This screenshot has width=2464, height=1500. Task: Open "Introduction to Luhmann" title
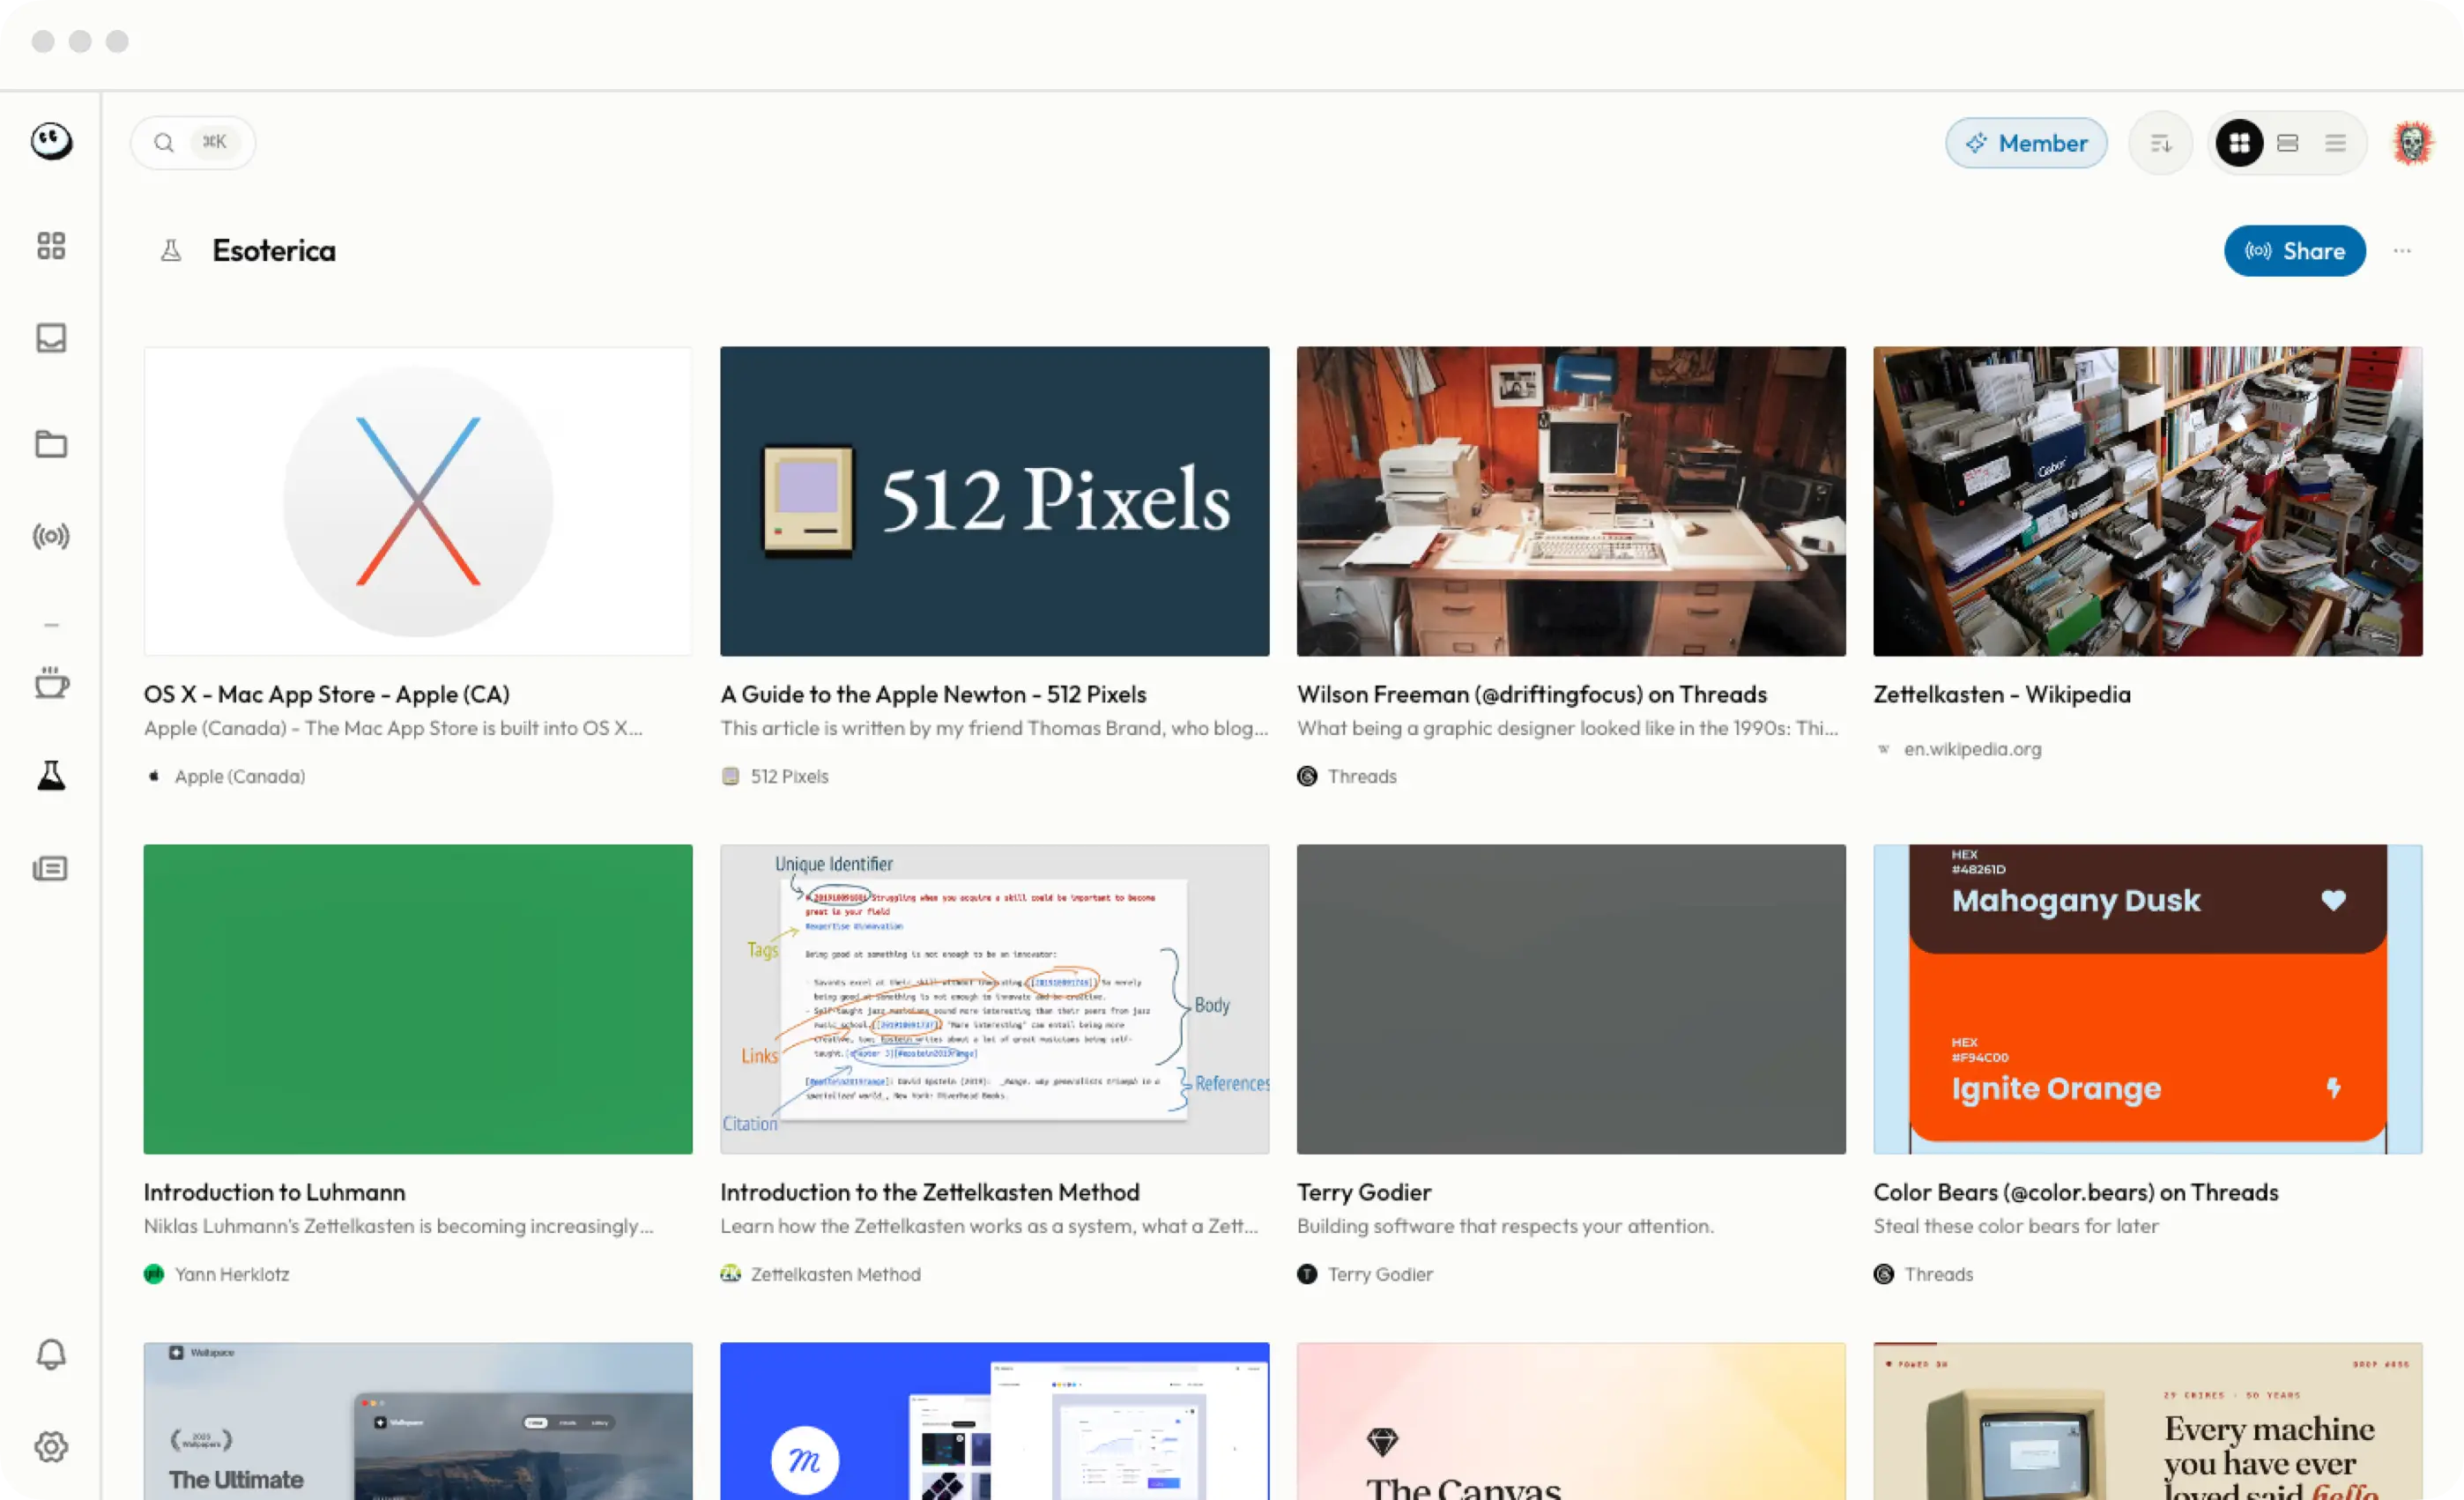pos(275,1192)
